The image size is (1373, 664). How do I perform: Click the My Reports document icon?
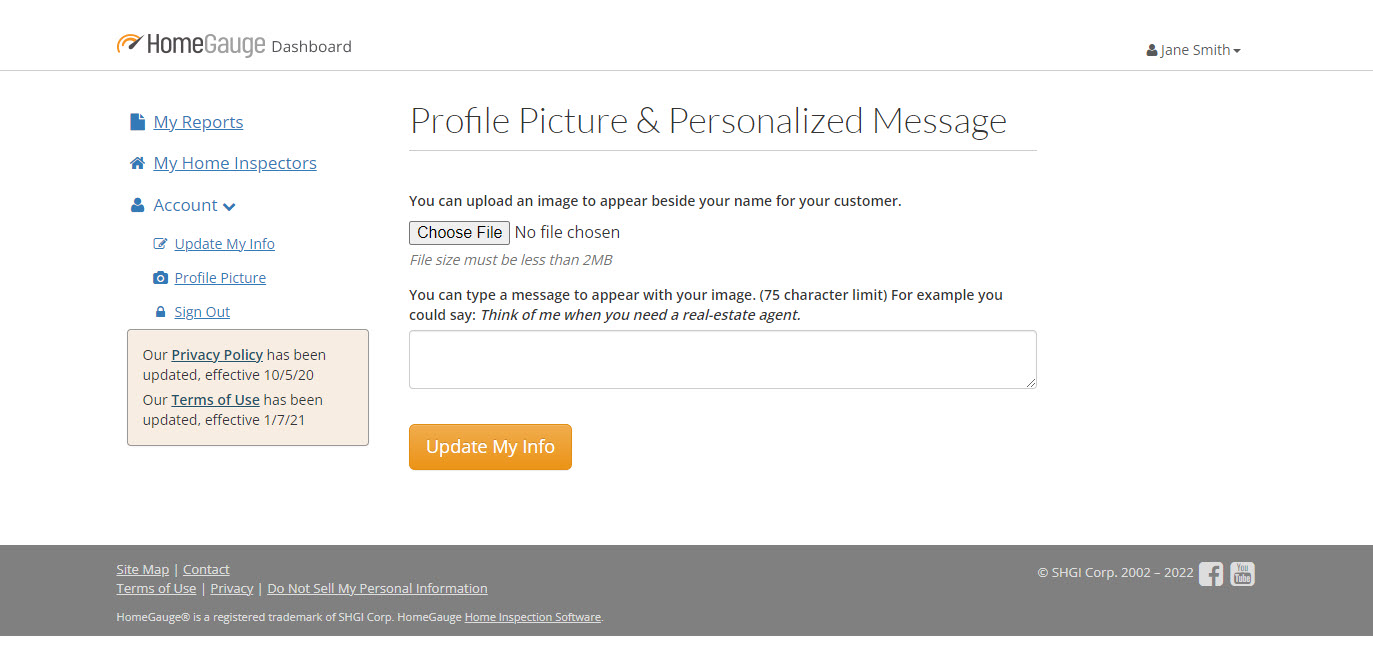138,122
